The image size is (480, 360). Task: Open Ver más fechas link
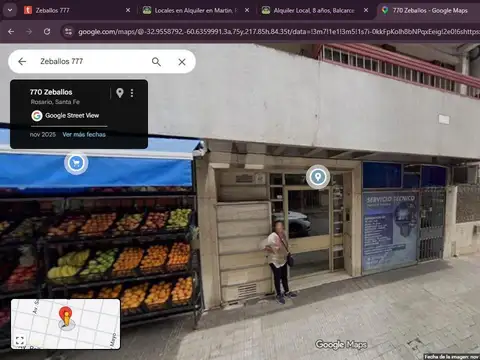[x=84, y=135]
